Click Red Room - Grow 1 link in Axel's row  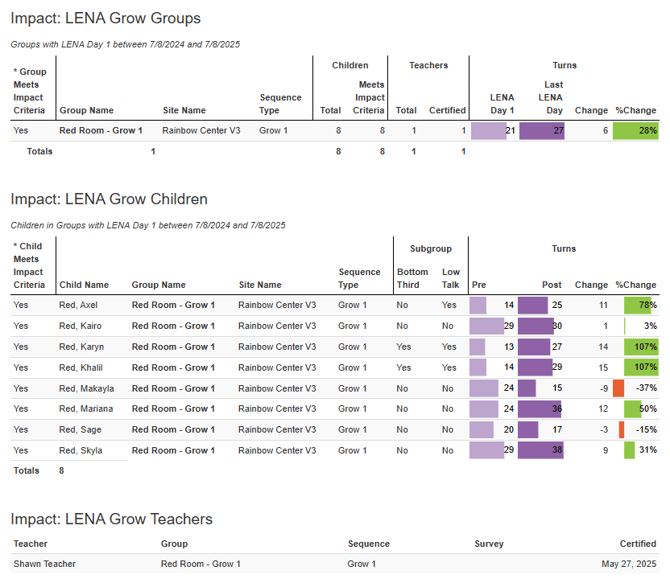point(173,305)
